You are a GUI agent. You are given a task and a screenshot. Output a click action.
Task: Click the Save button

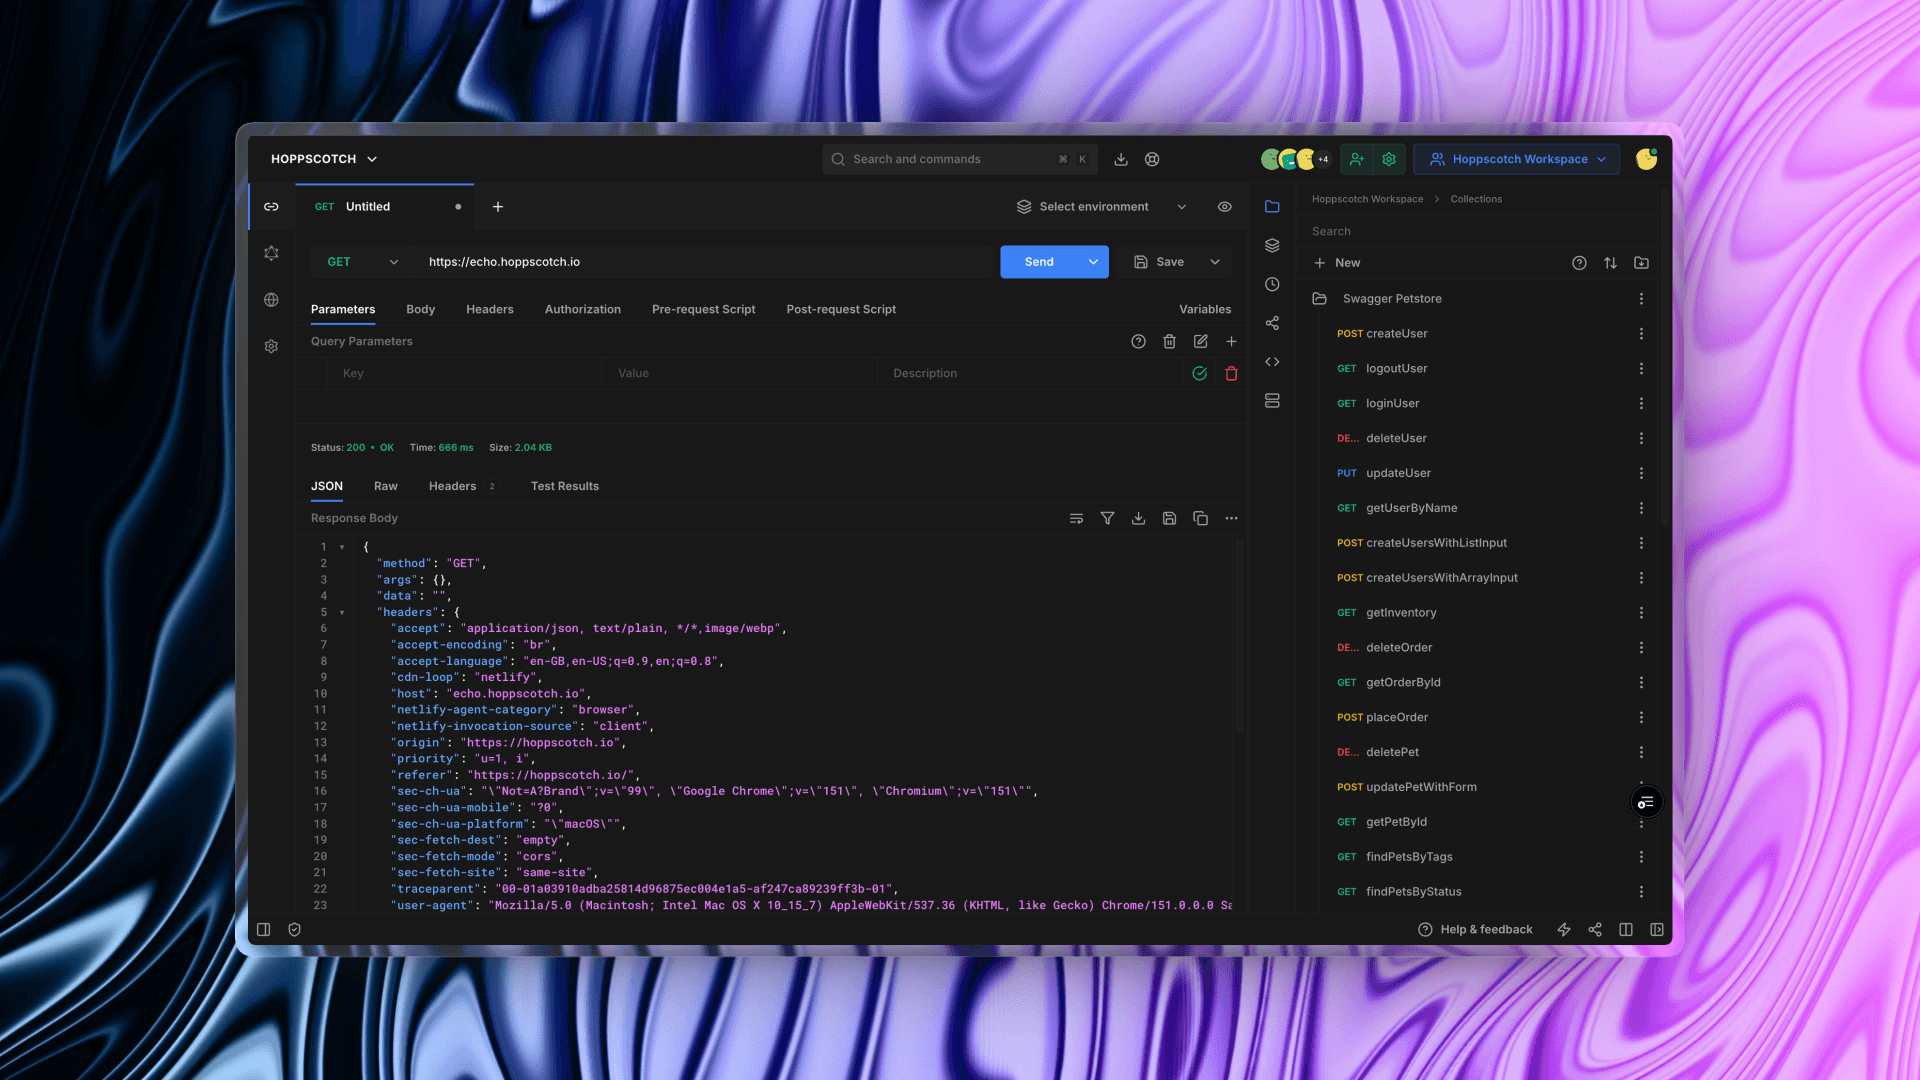click(x=1159, y=262)
